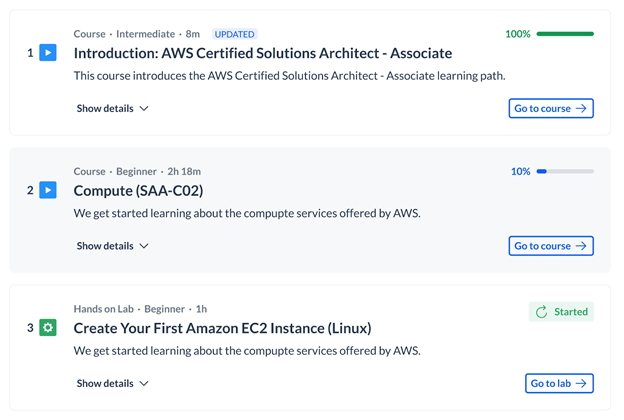Click the refresh icon in the Started badge

tap(541, 312)
